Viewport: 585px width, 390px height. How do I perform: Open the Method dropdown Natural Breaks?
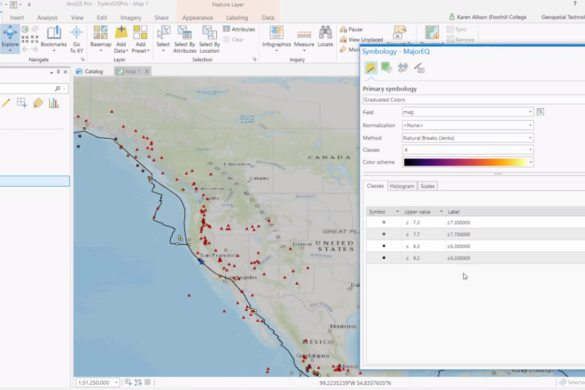click(467, 138)
